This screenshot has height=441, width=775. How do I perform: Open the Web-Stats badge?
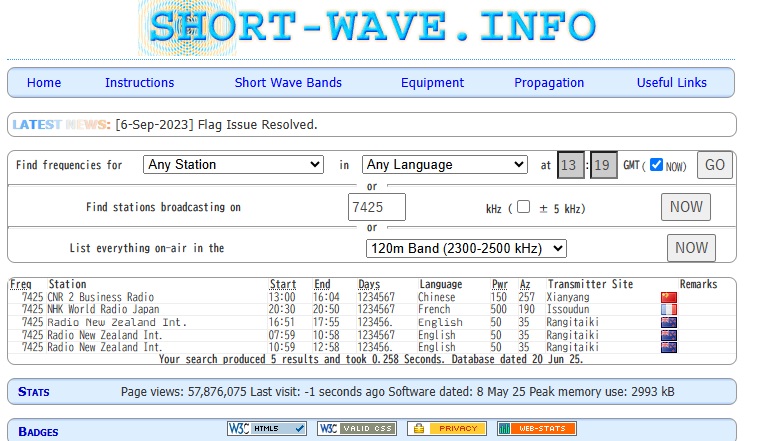(x=537, y=428)
